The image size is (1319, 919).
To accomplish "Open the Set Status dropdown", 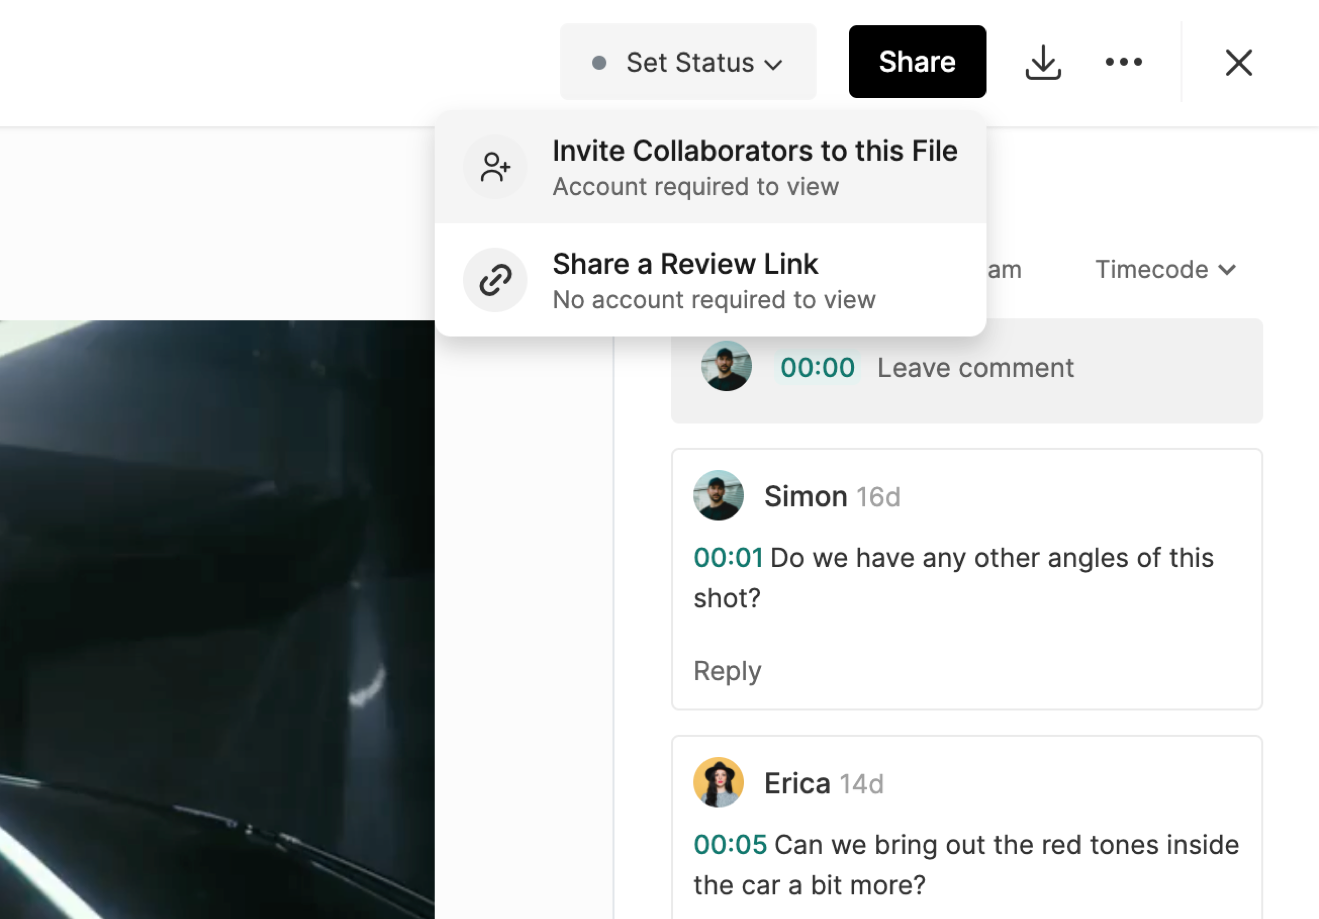I will click(x=688, y=62).
